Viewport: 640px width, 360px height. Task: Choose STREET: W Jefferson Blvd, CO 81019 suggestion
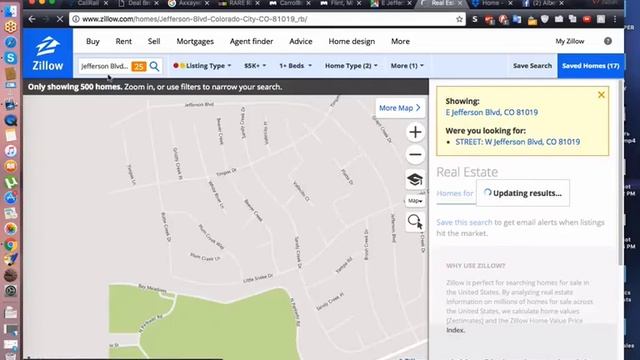518,142
